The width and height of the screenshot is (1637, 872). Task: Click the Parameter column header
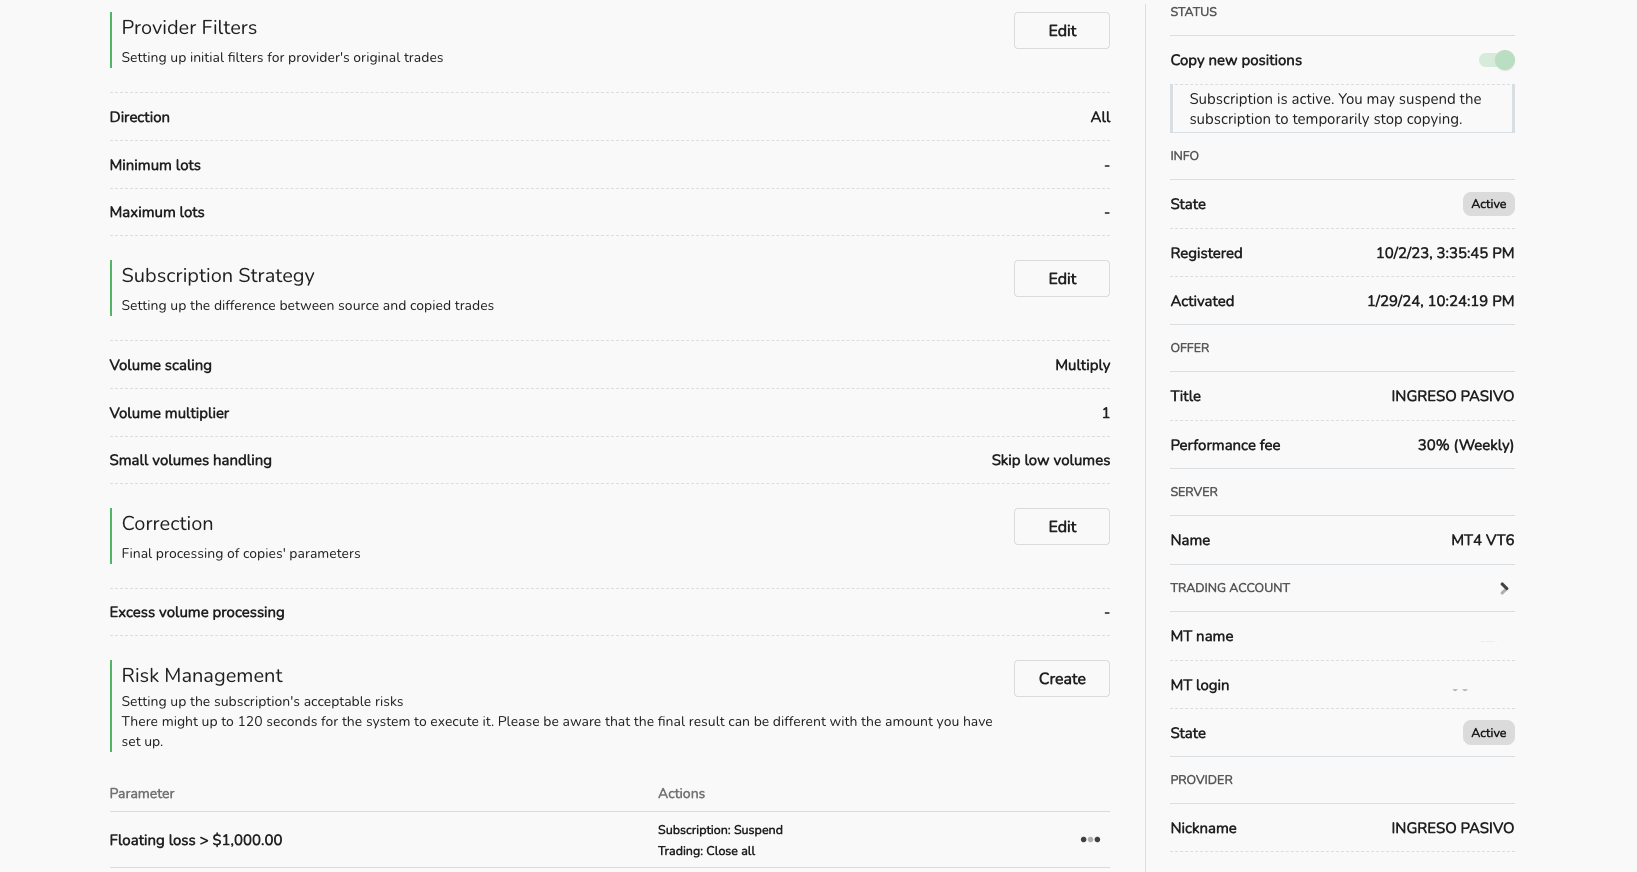pyautogui.click(x=142, y=793)
